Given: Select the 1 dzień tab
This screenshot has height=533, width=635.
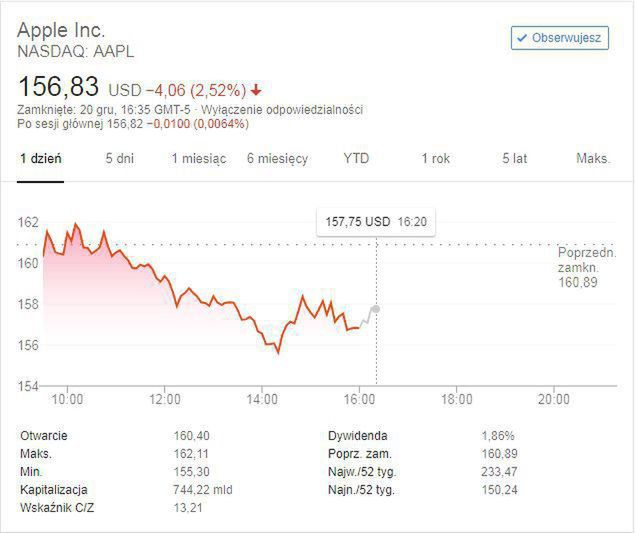Looking at the screenshot, I should coord(41,159).
